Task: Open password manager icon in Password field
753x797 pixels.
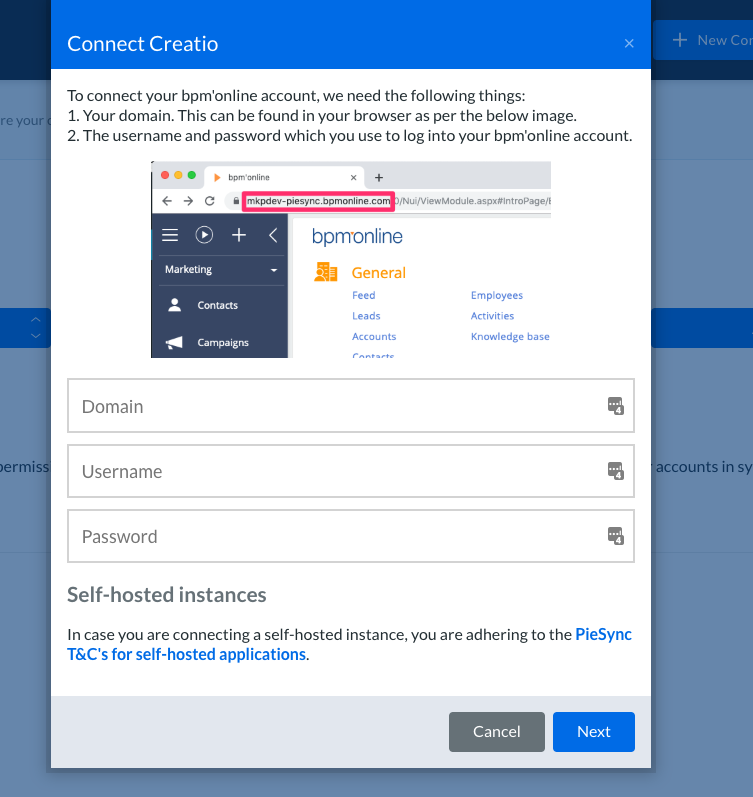Action: pyautogui.click(x=616, y=536)
